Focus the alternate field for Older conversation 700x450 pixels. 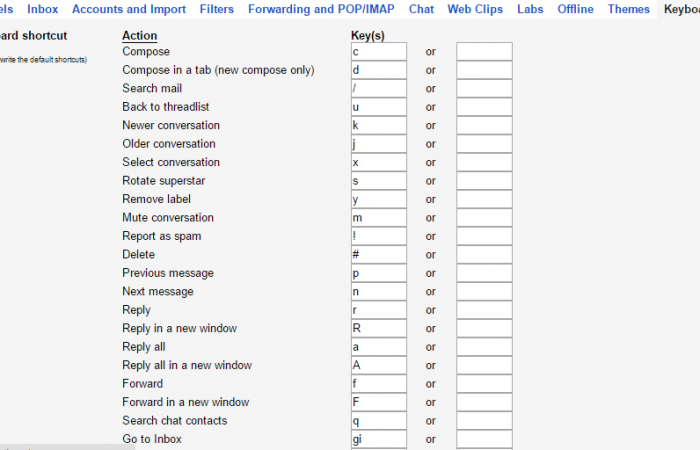point(484,143)
